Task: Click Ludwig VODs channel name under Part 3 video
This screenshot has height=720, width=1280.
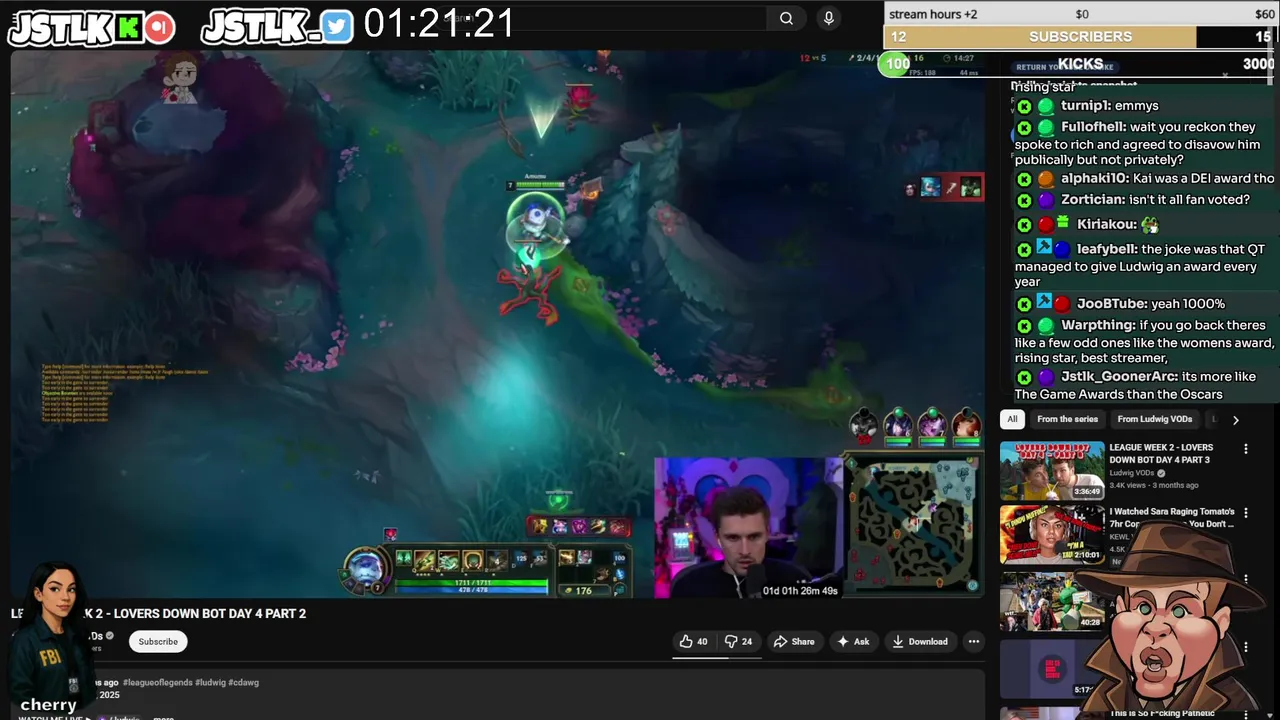Action: click(x=1132, y=473)
